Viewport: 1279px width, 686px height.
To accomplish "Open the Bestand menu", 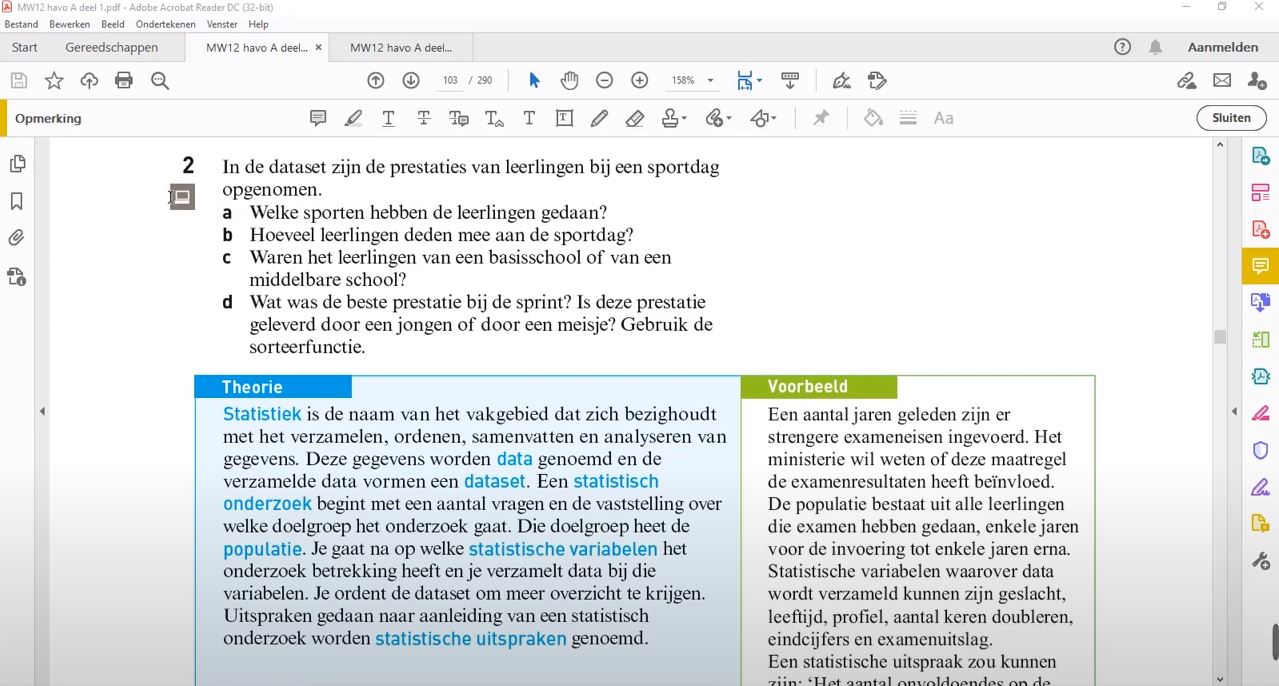I will 21,24.
